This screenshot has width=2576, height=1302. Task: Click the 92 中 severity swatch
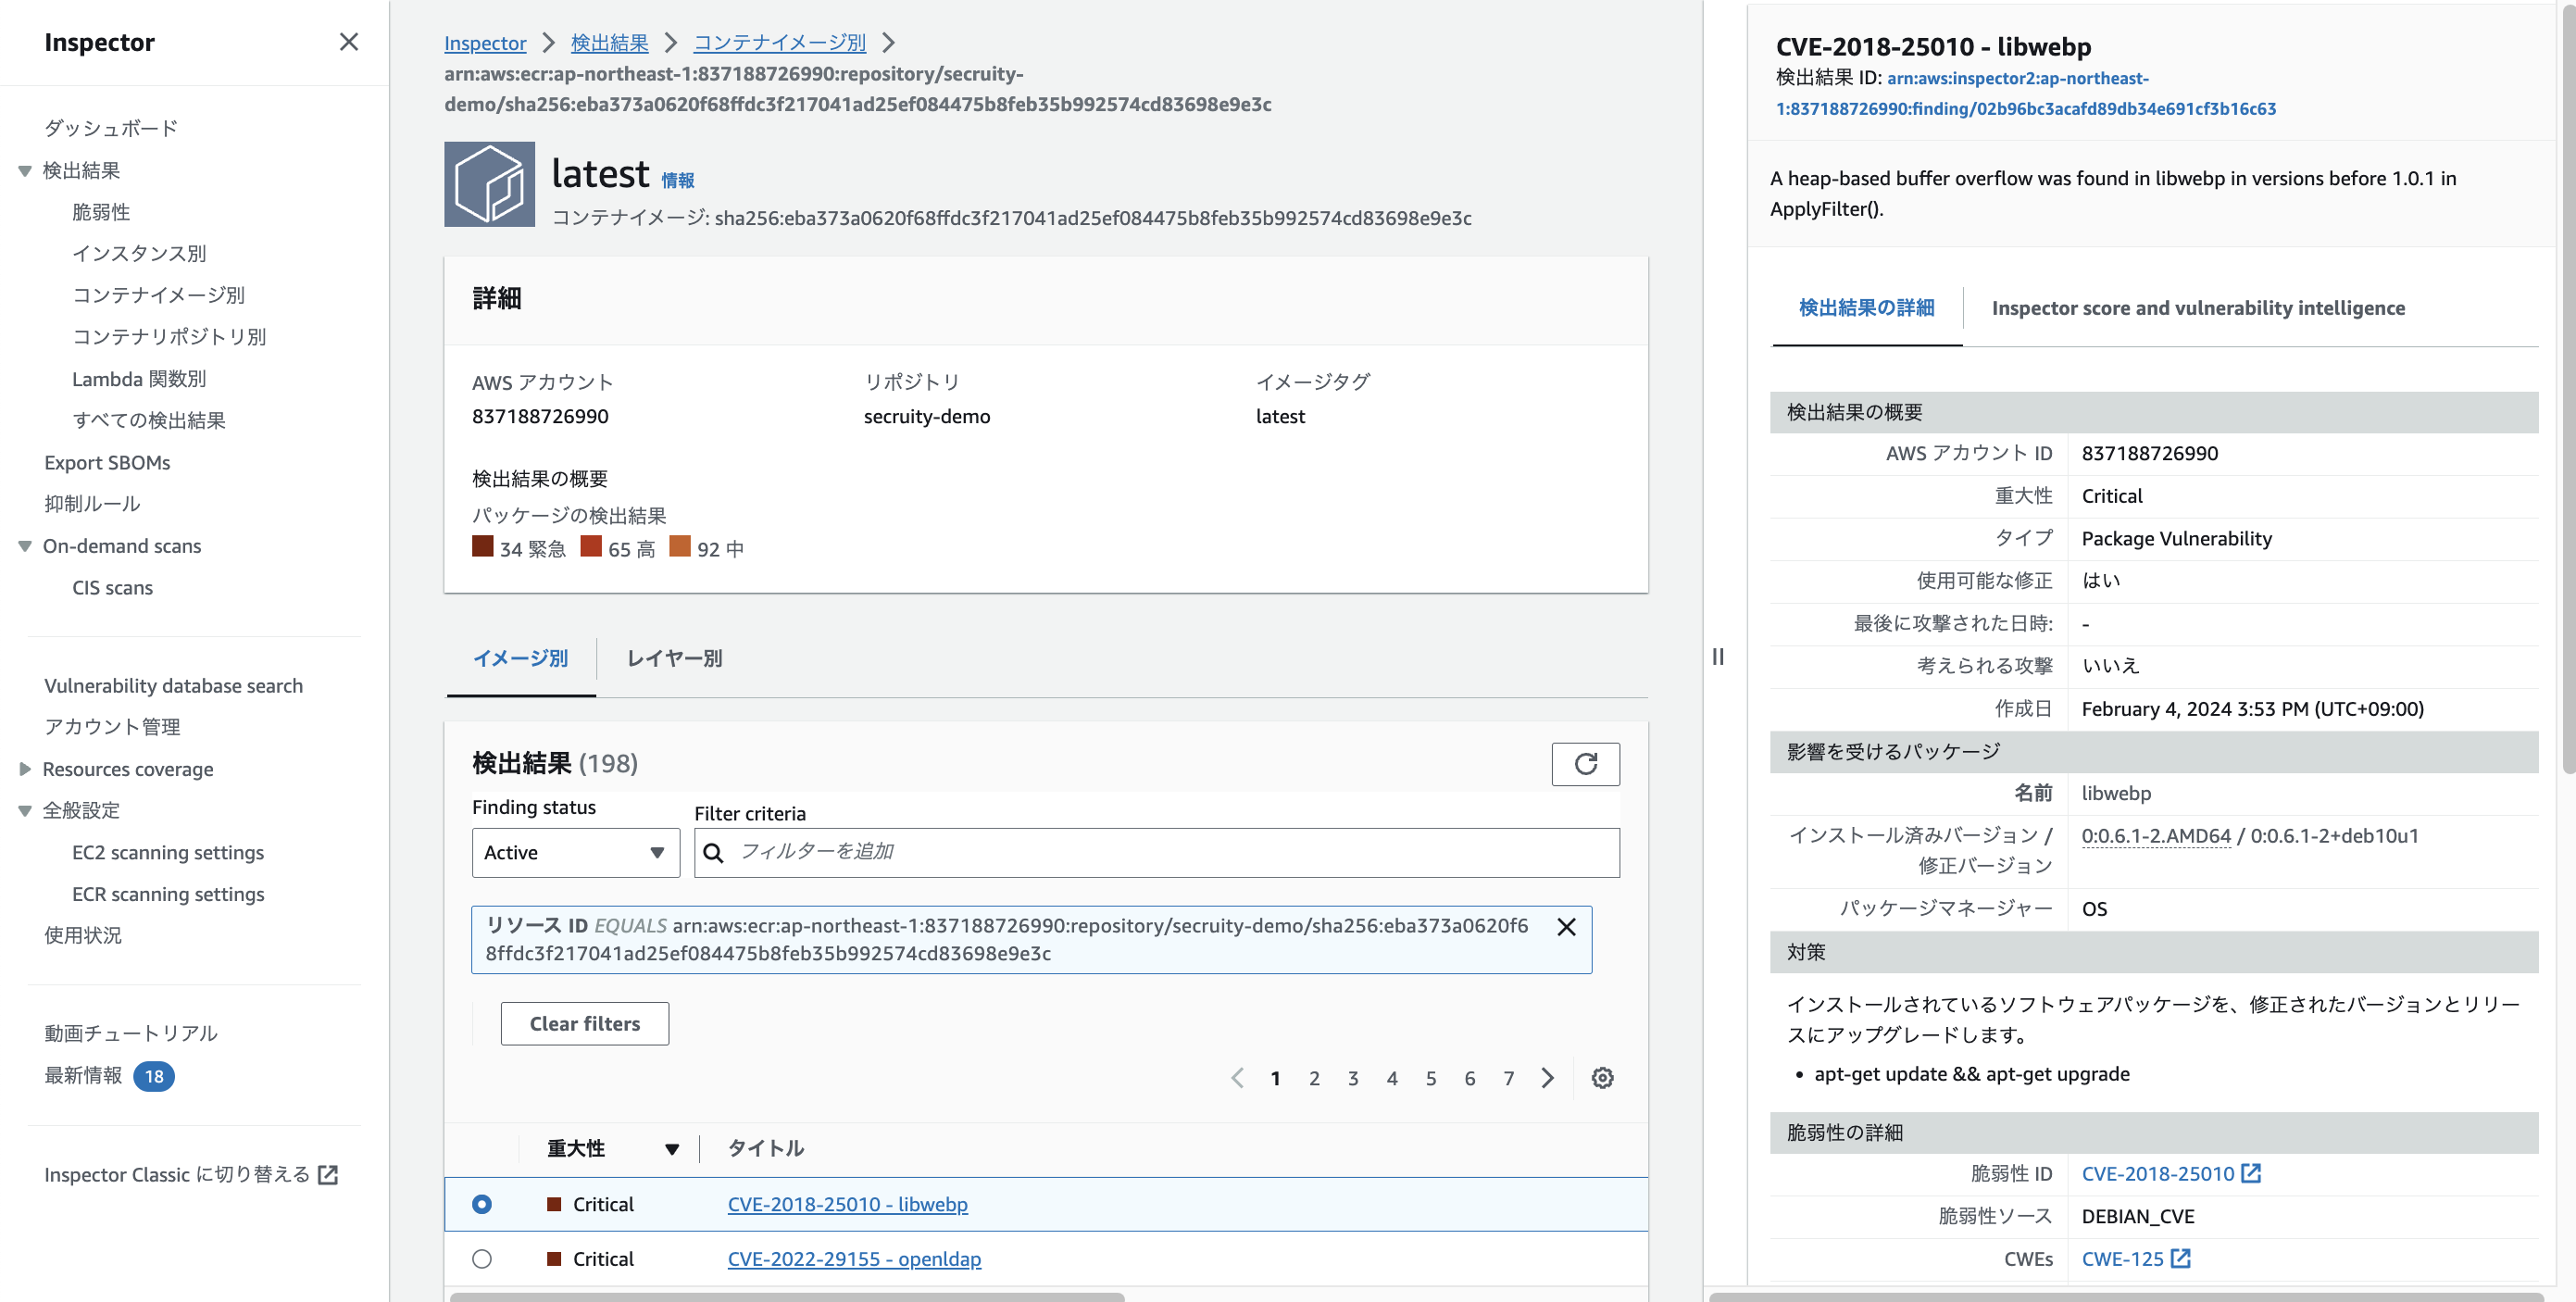tap(680, 546)
